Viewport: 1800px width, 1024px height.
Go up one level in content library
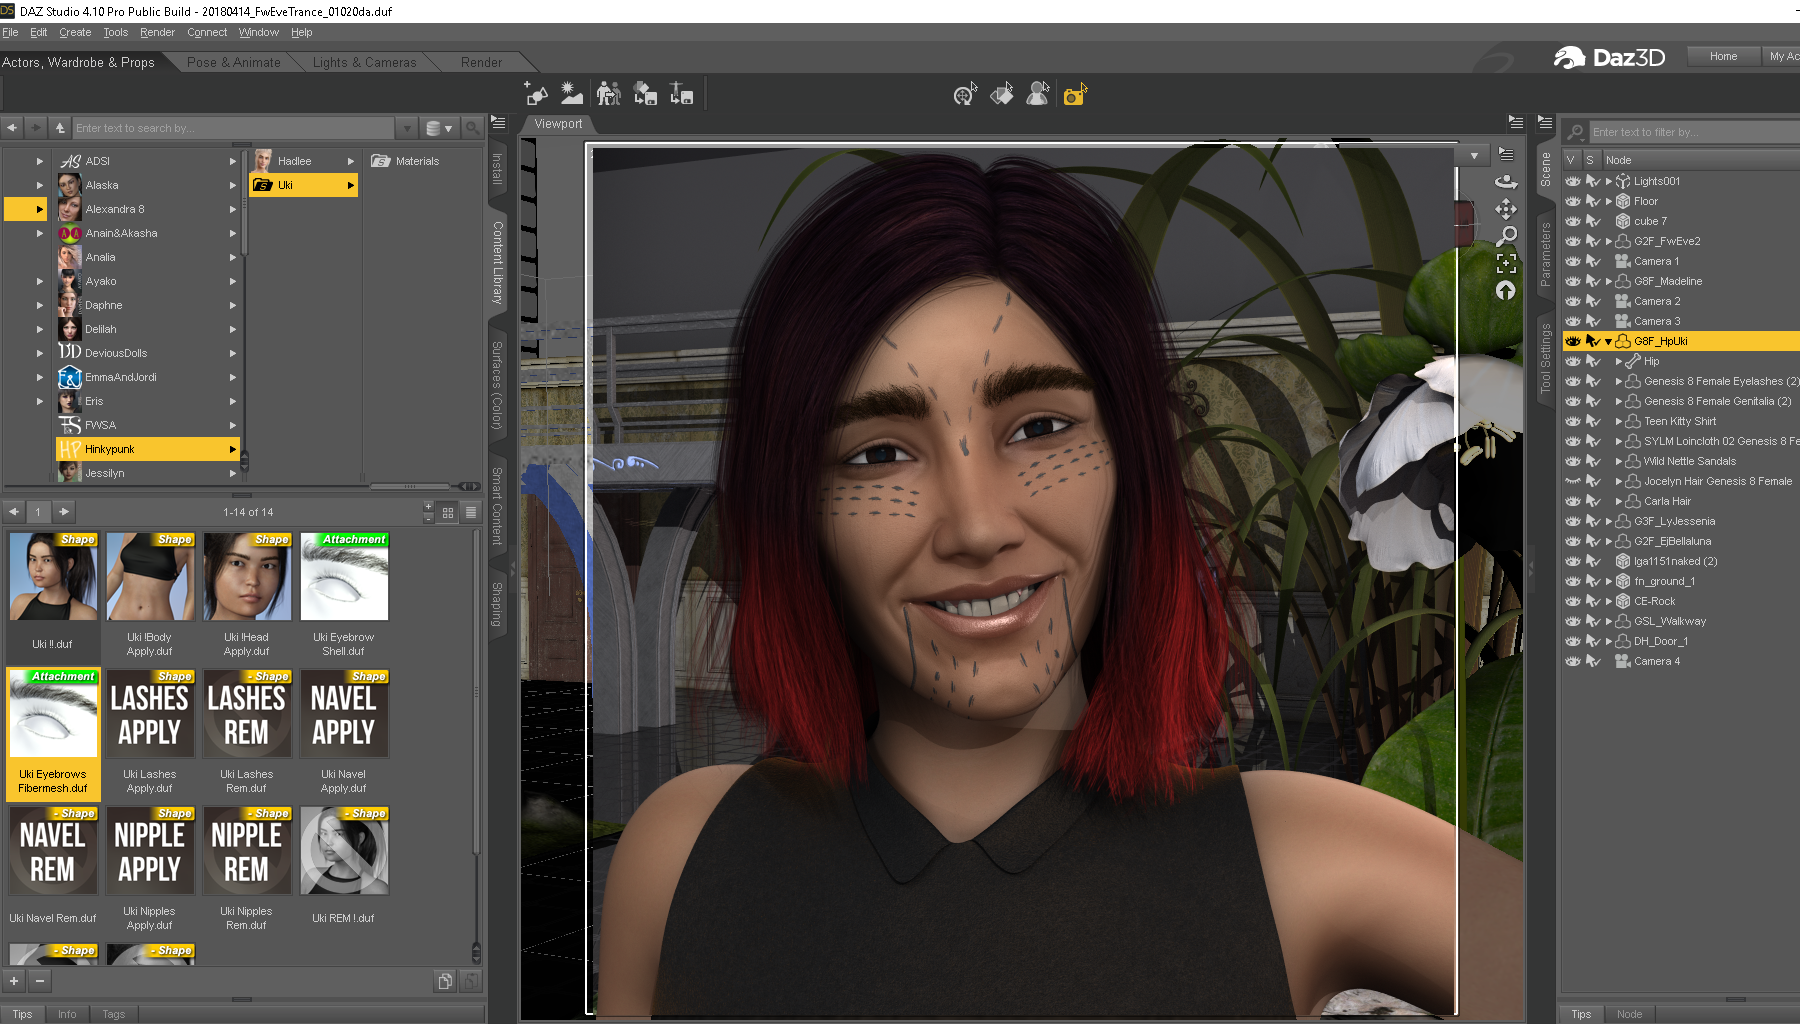coord(60,128)
